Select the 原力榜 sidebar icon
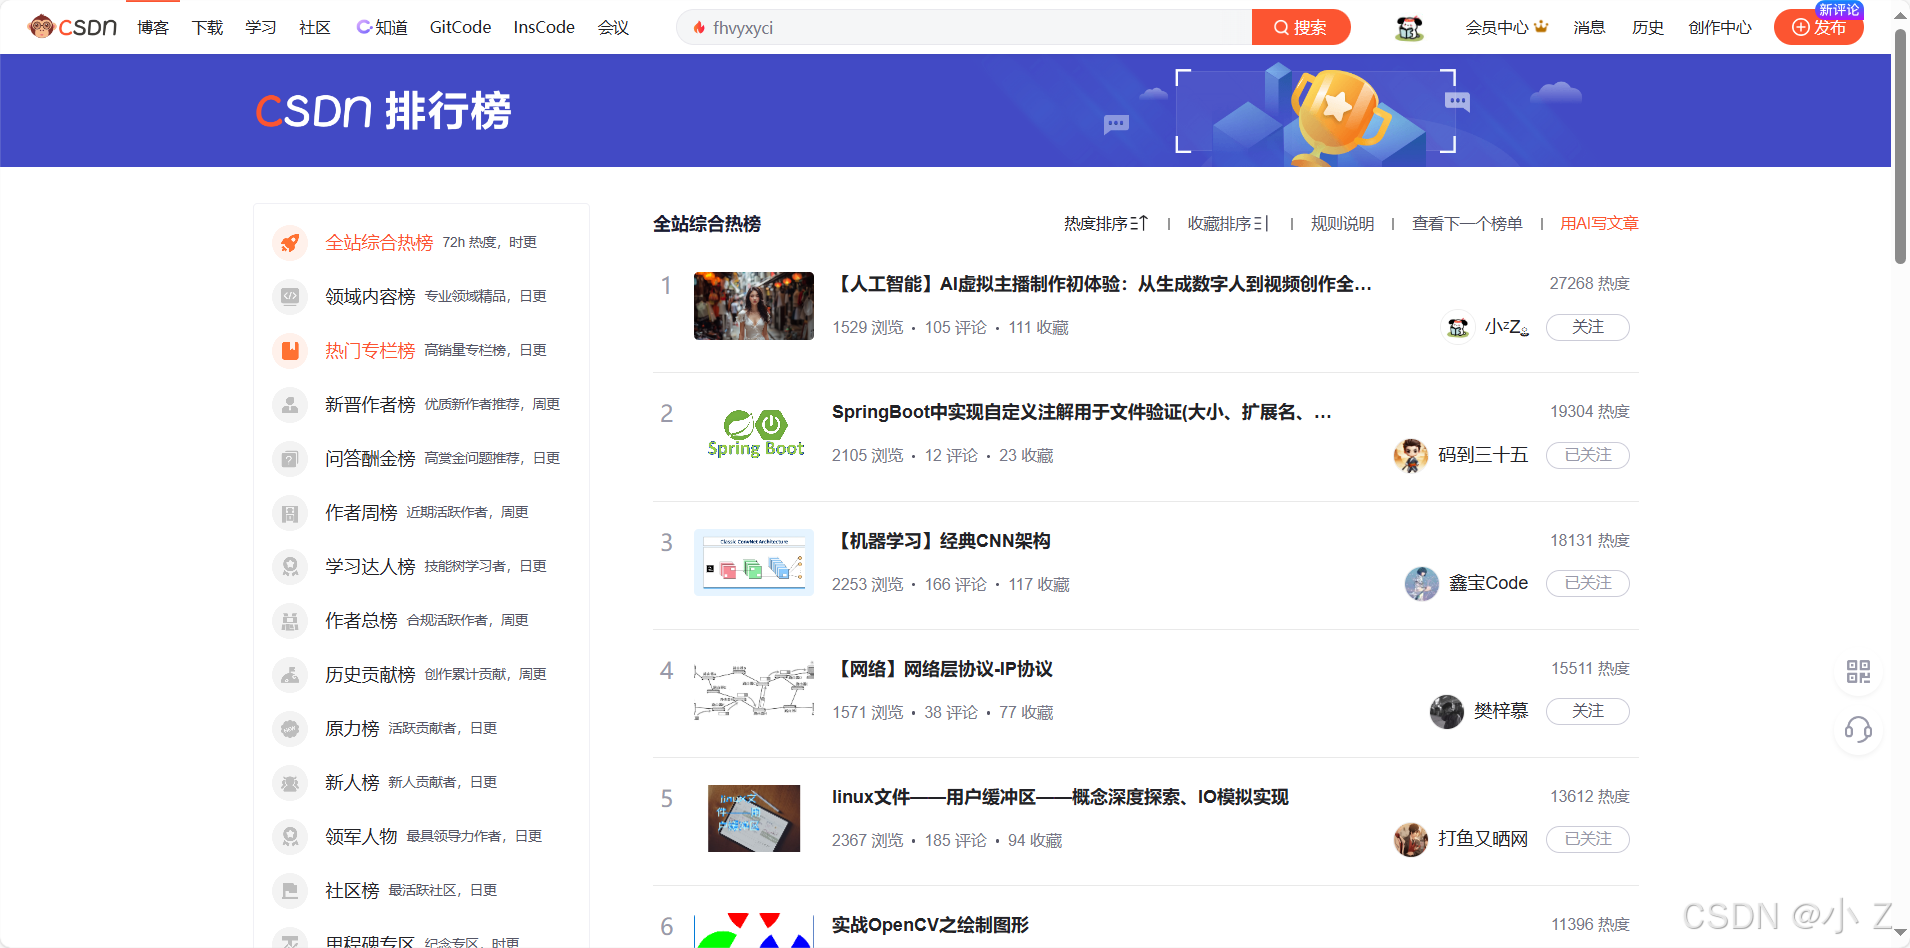Screen dimensions: 1910x948 click(x=289, y=728)
